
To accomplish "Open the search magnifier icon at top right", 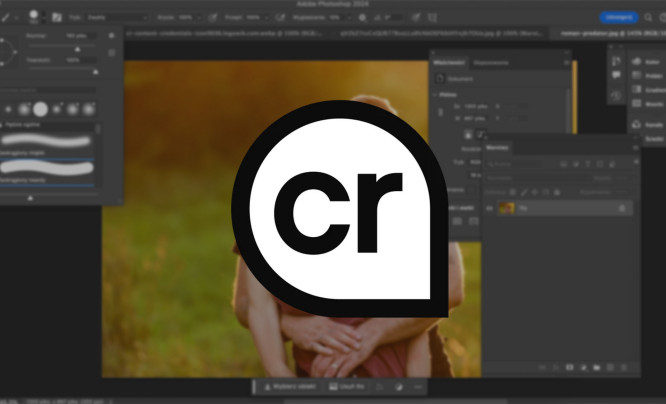I will coord(648,17).
